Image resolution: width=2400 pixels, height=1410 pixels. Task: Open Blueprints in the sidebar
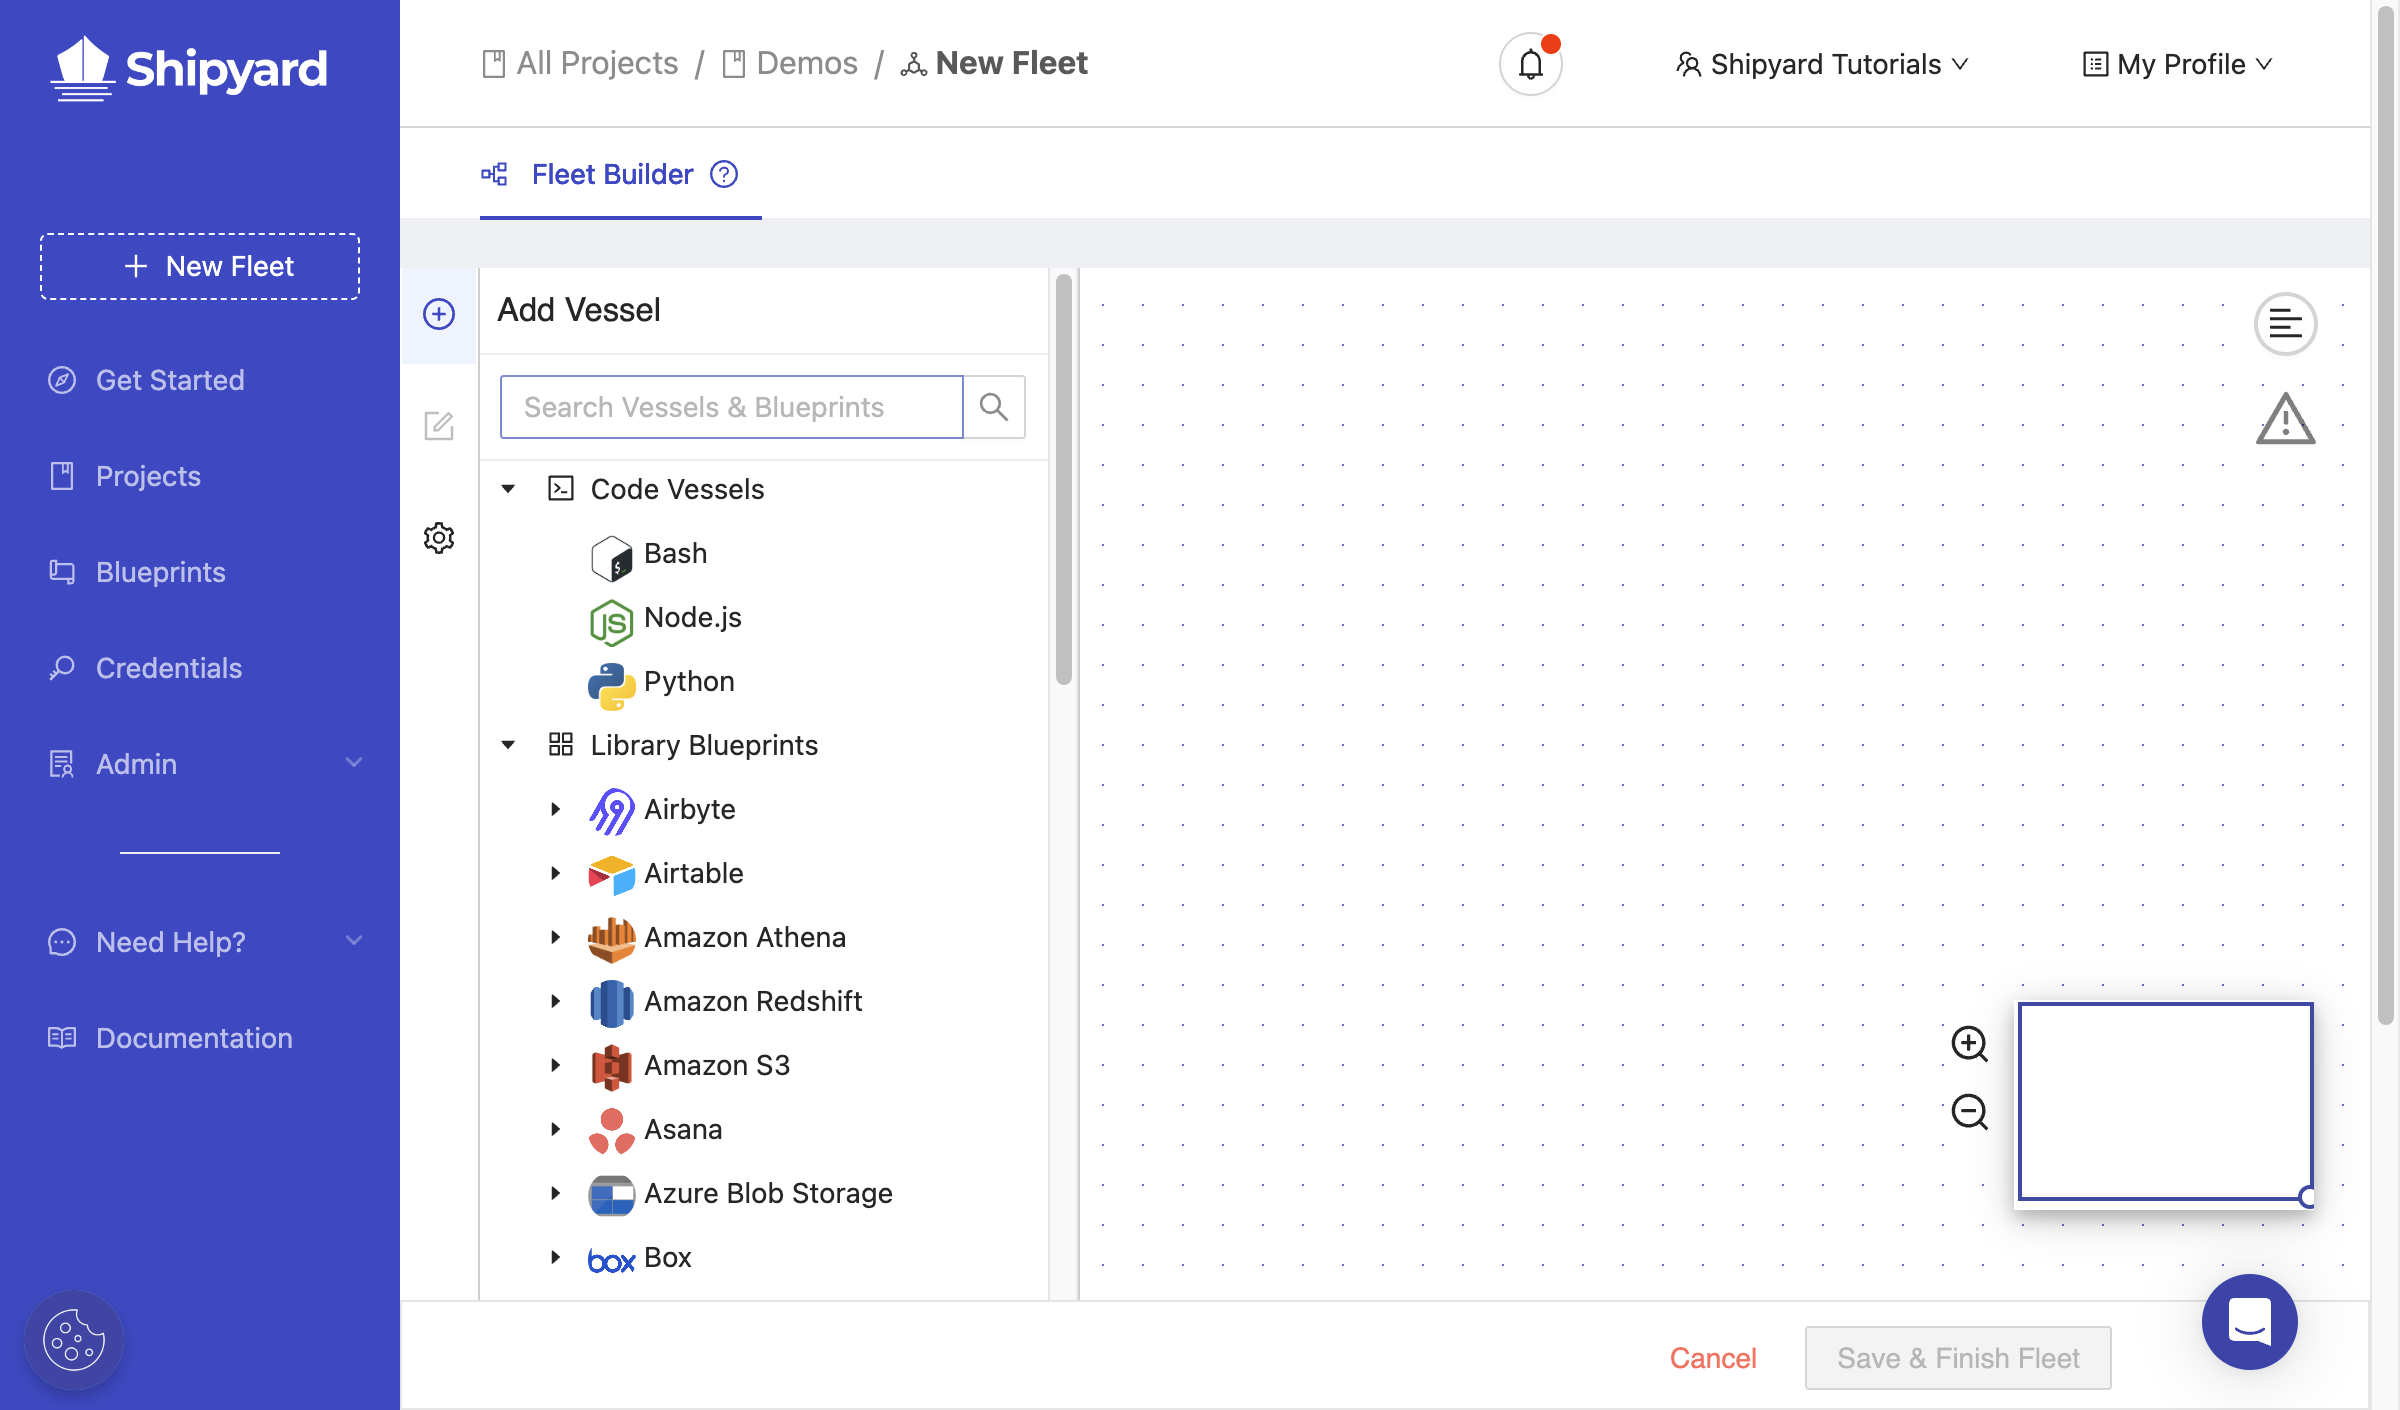[x=137, y=572]
